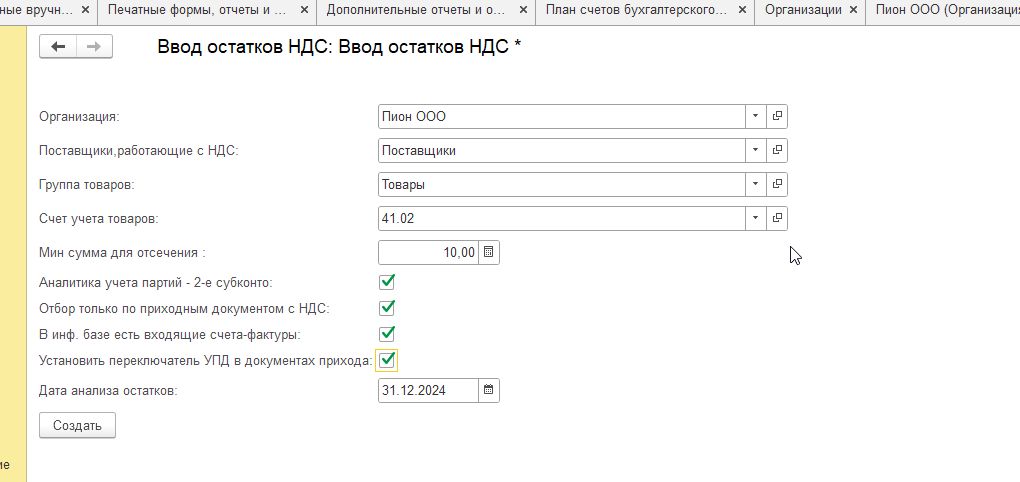Open the Группа товаров open-form icon
1020x482 pixels.
tap(777, 184)
